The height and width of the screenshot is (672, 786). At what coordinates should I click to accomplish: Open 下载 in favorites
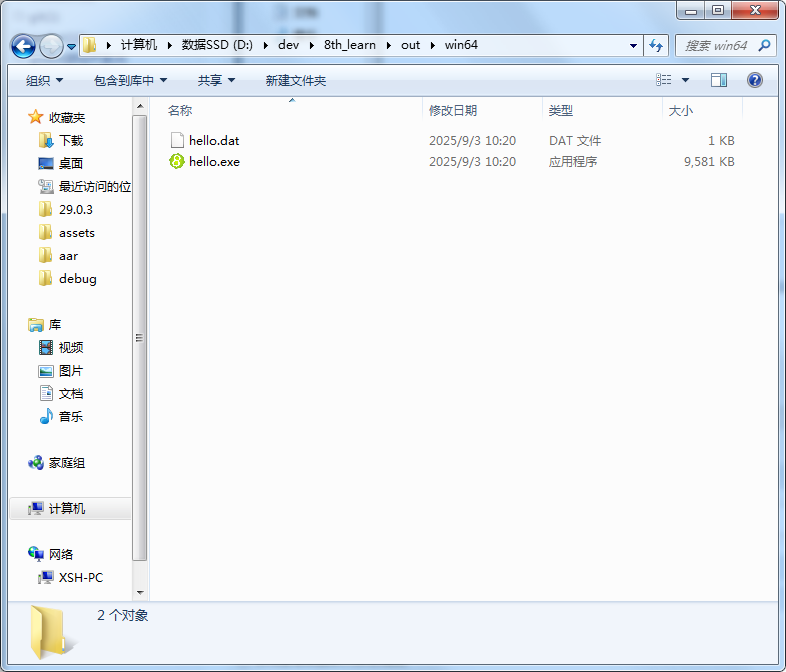[x=71, y=140]
